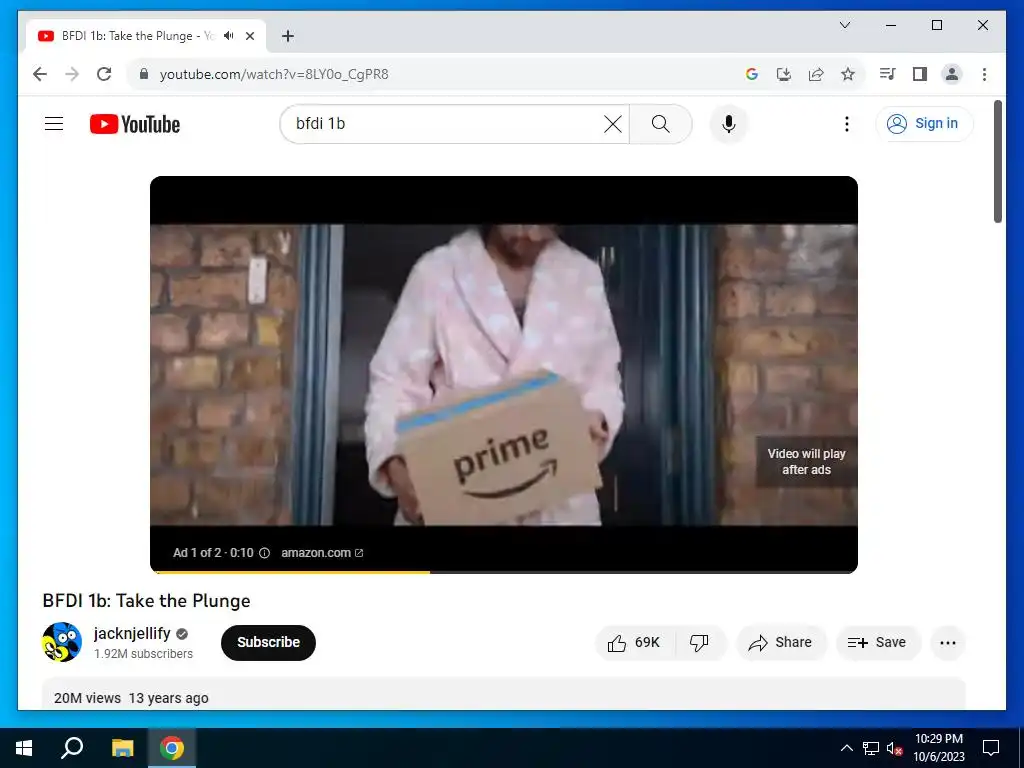Click the Video will play after ads notice
Image resolution: width=1024 pixels, height=768 pixels.
pyautogui.click(x=807, y=462)
